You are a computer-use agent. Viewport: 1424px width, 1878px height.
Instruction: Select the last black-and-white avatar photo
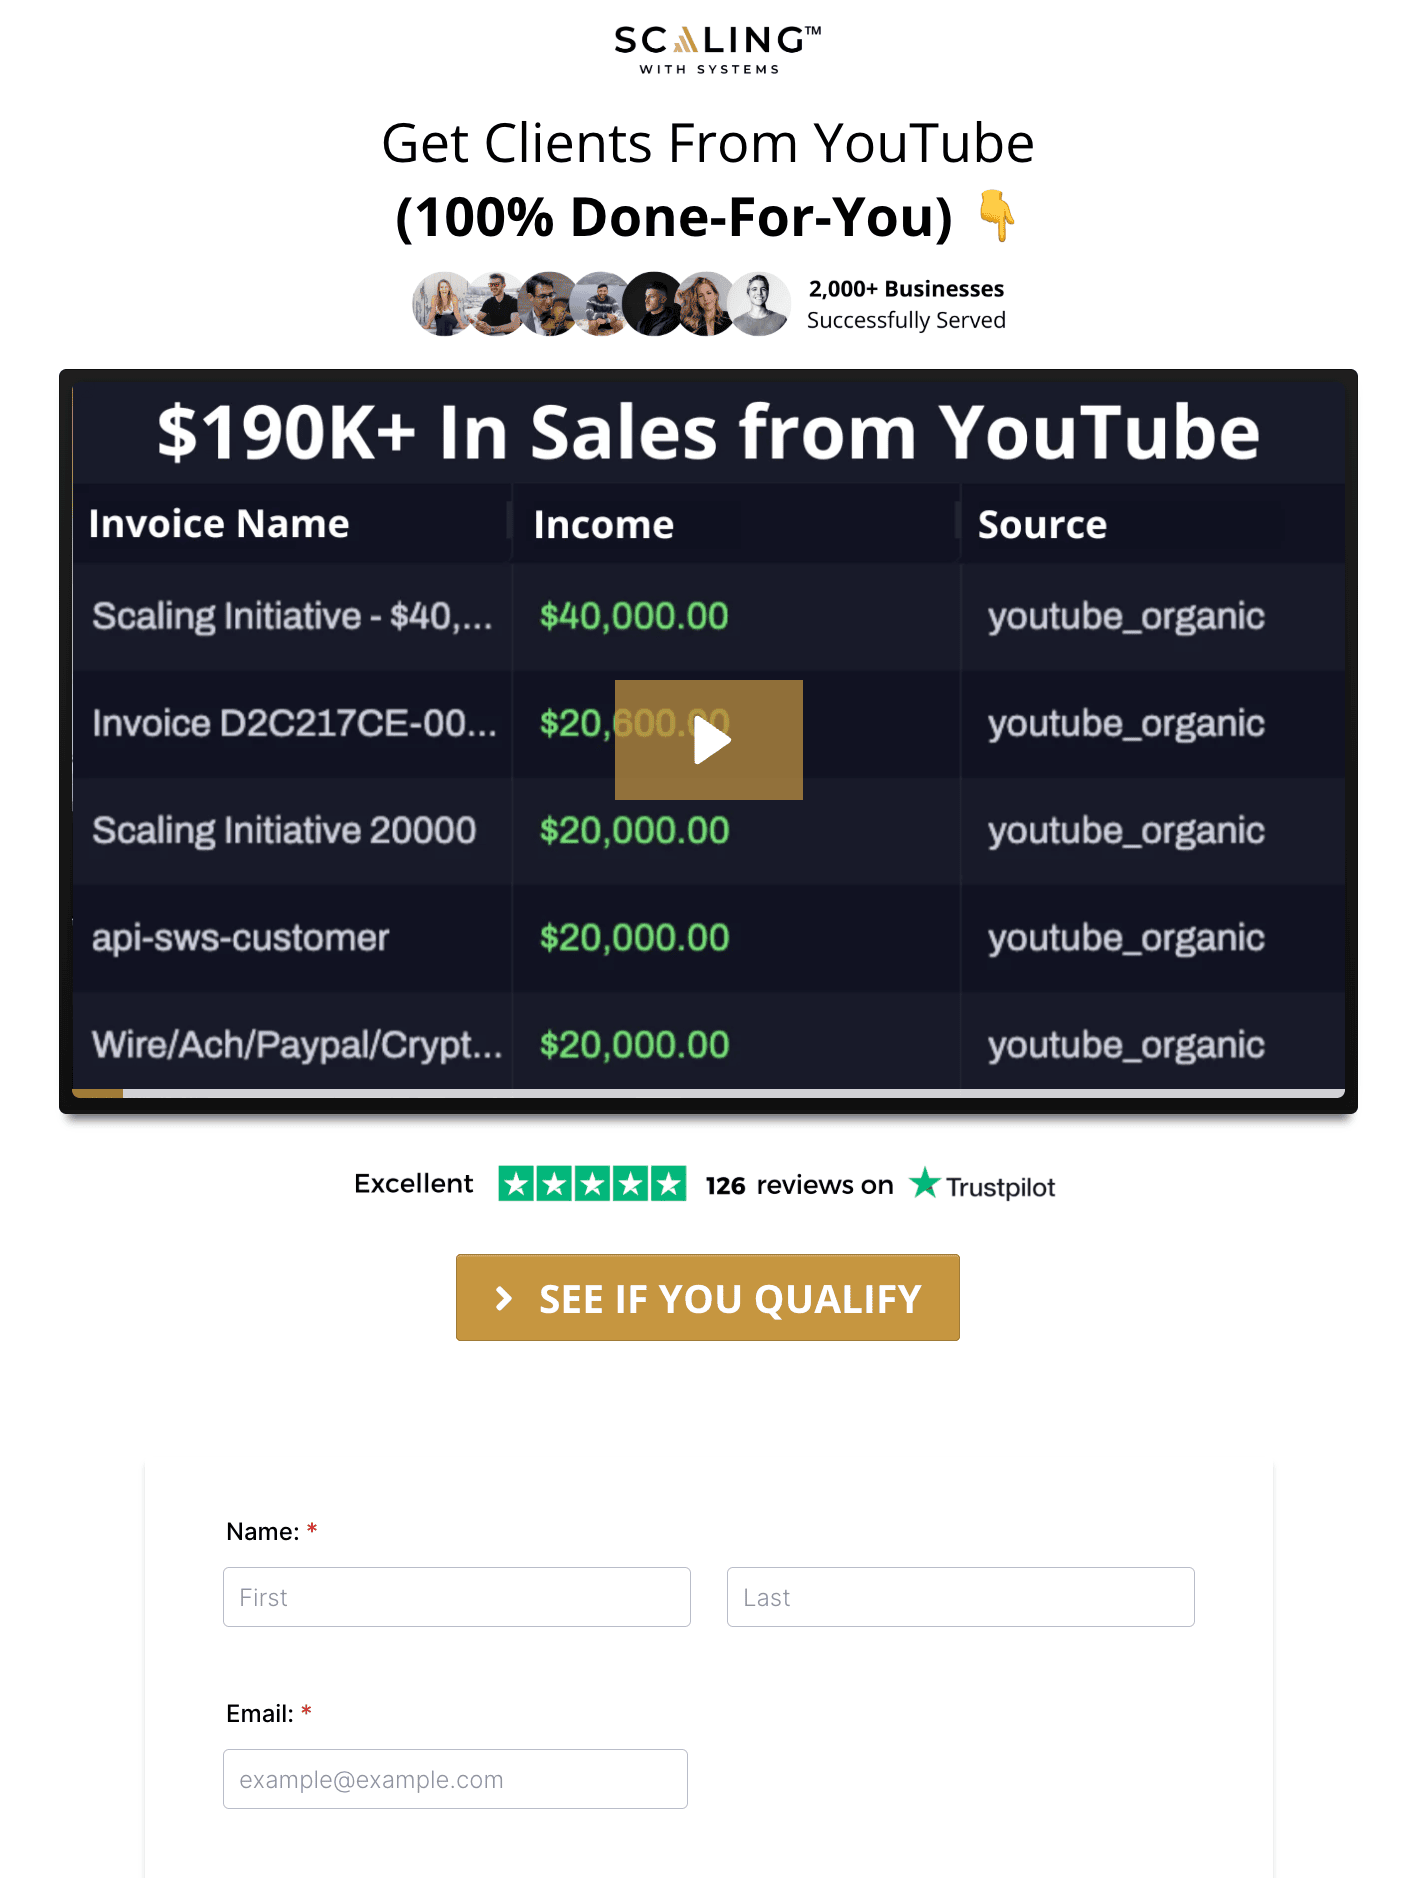[759, 304]
